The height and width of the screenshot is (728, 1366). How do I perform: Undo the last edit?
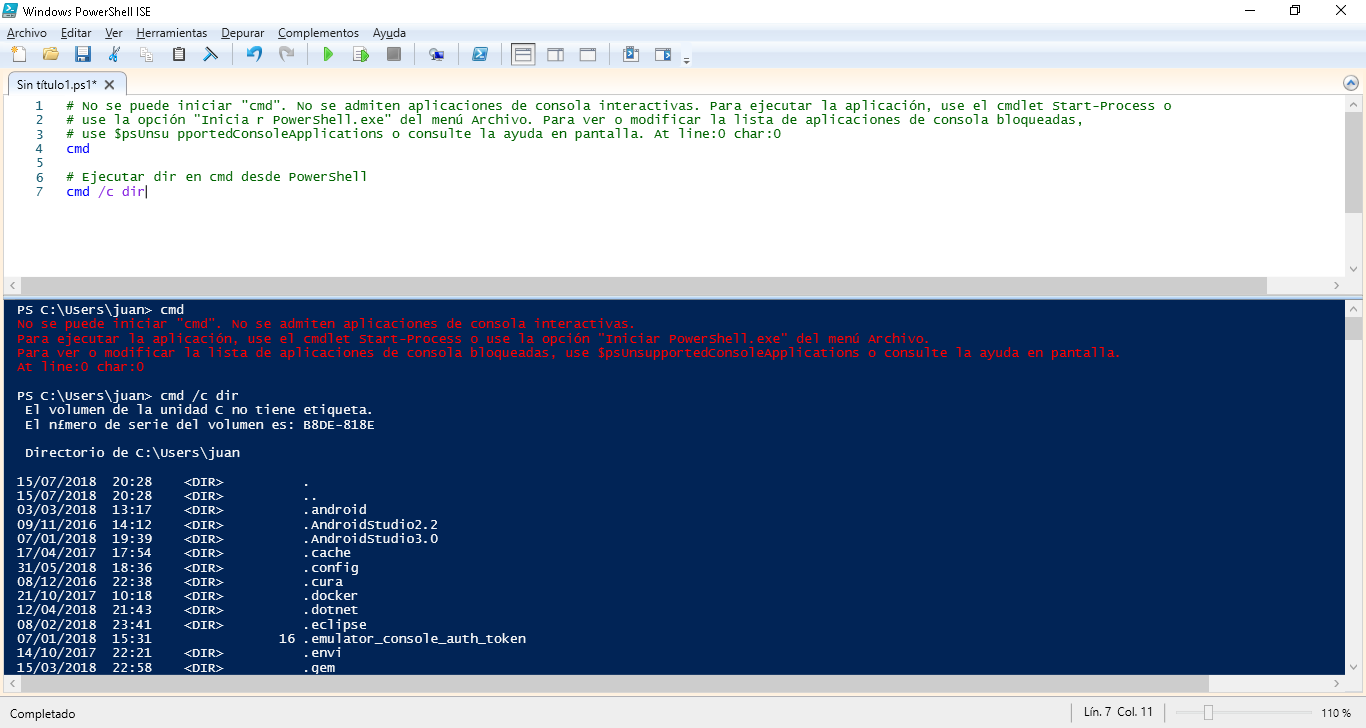click(254, 54)
